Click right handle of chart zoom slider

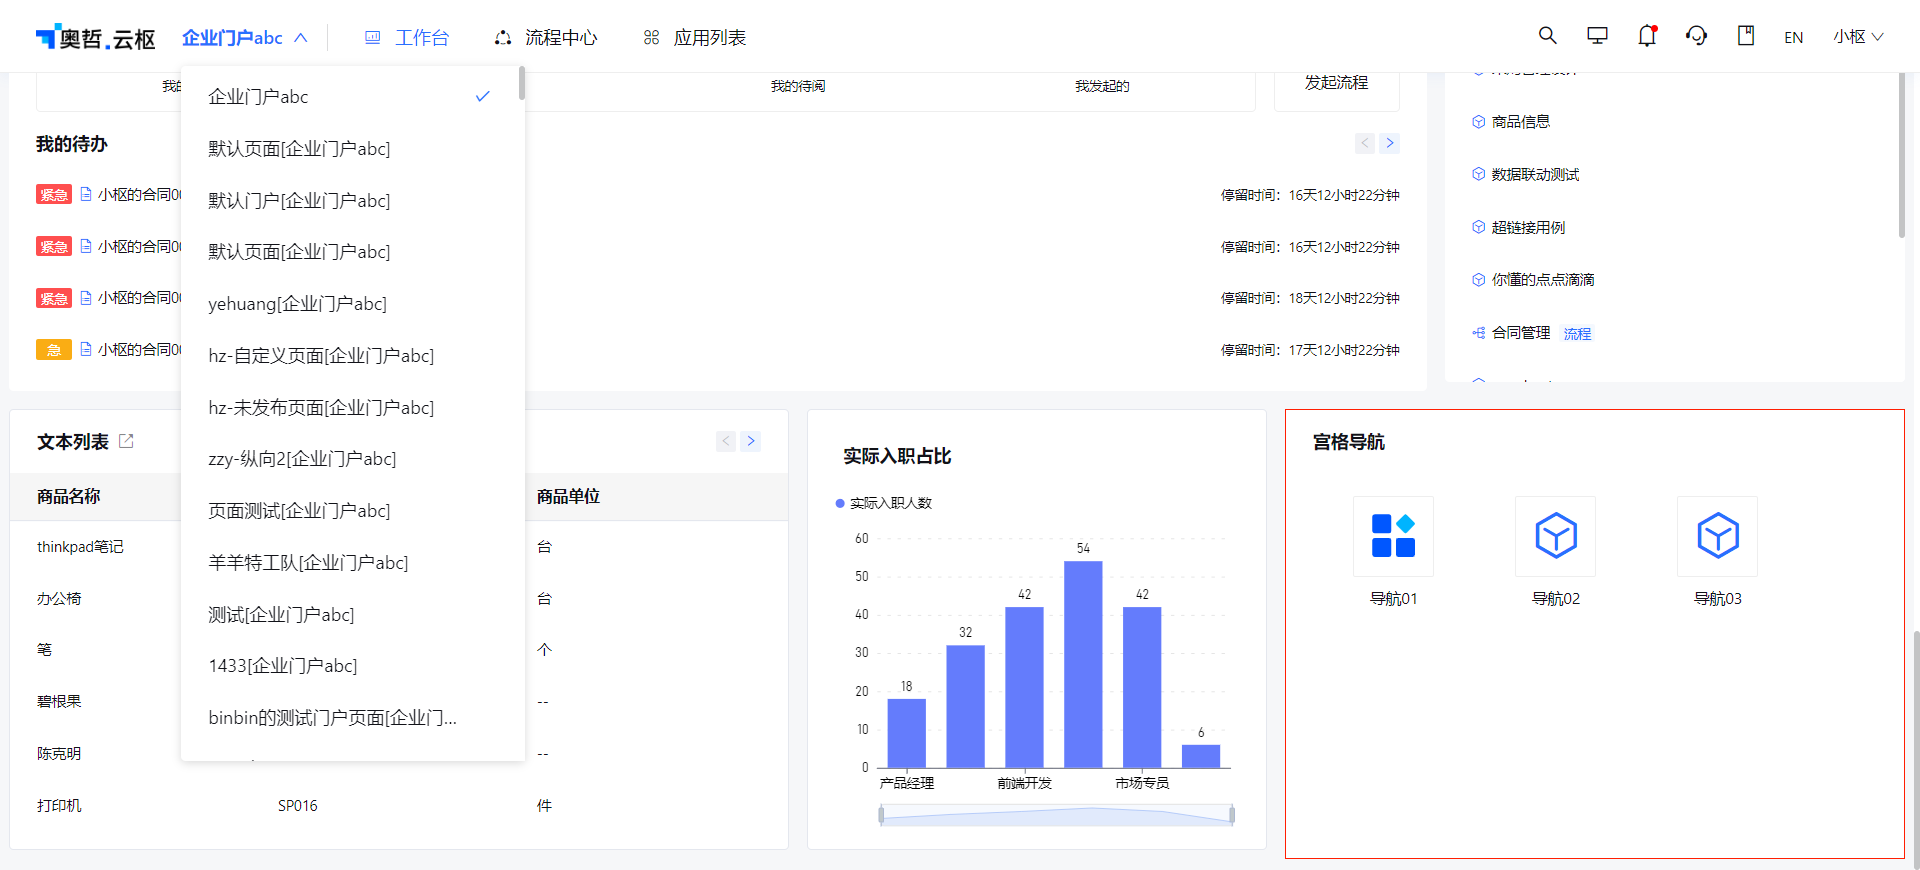click(x=1232, y=815)
